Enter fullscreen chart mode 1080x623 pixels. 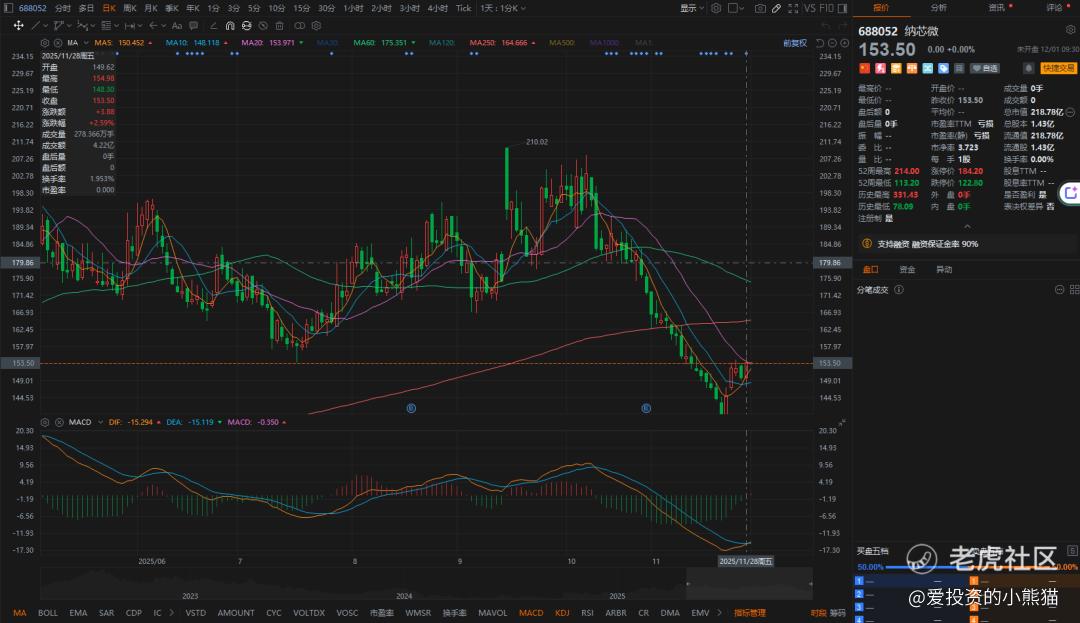click(793, 8)
